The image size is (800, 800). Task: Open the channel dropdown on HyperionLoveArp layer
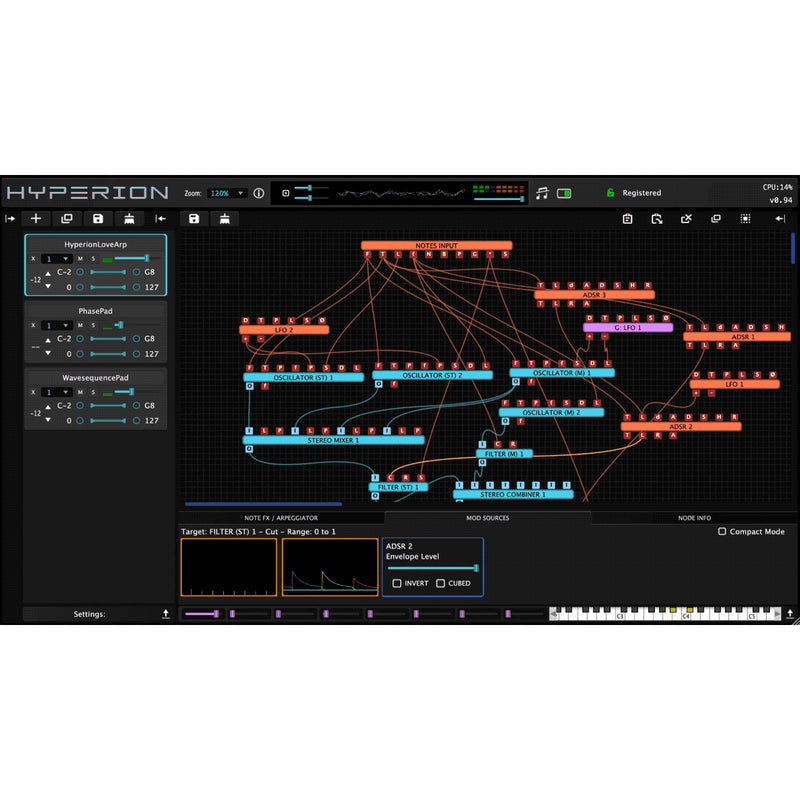(x=56, y=259)
